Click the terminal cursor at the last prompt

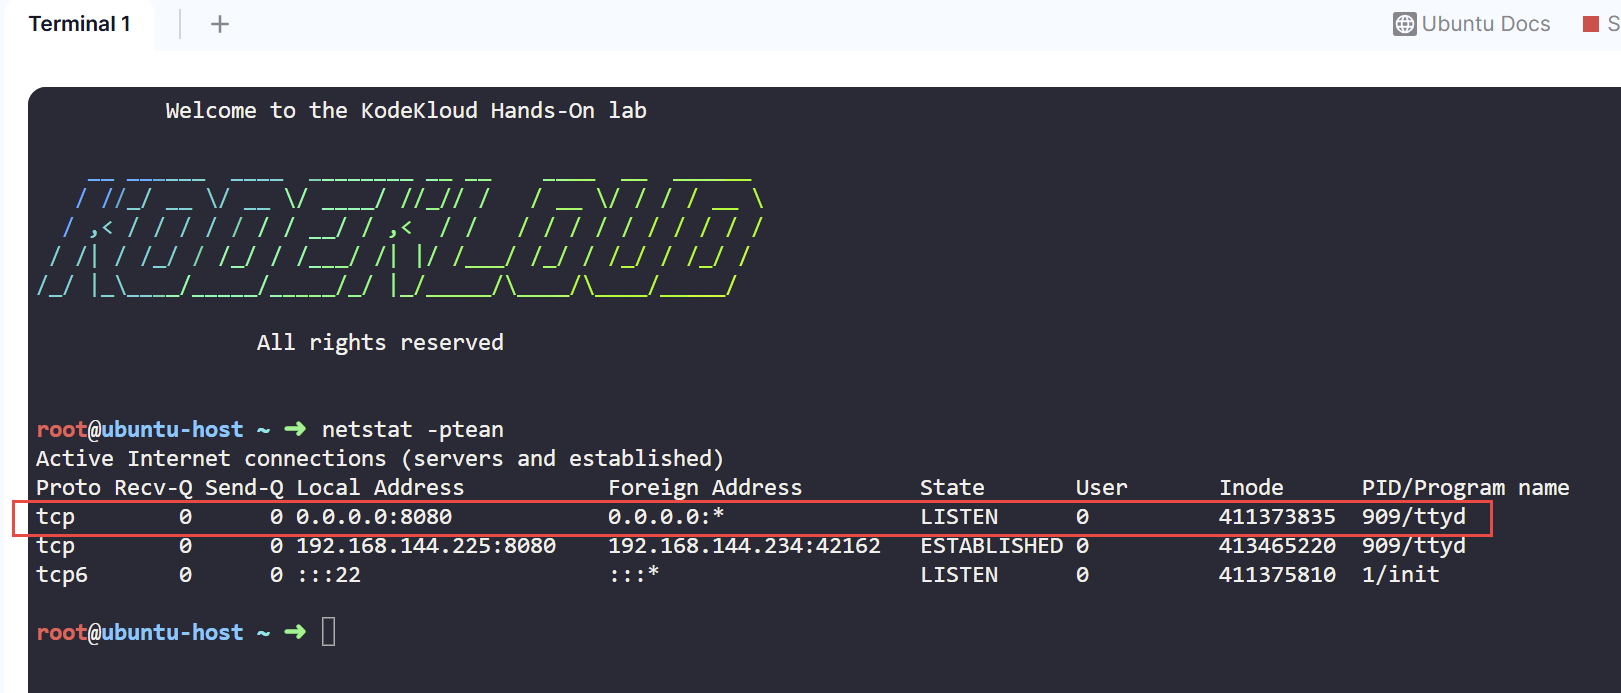click(x=328, y=632)
